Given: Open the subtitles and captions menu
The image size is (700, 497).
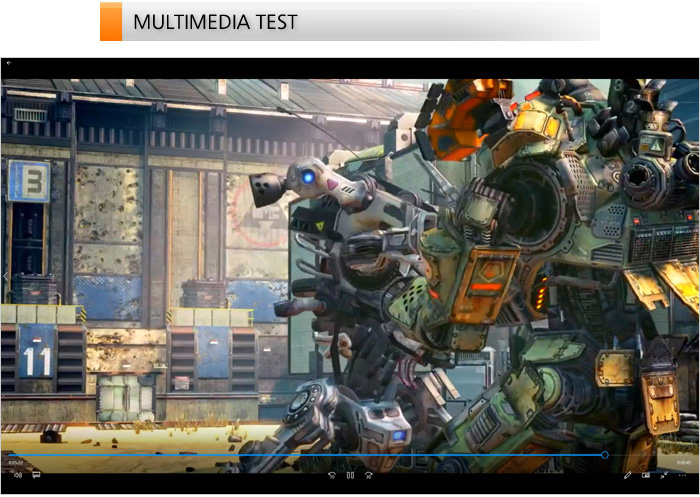Looking at the screenshot, I should coord(36,475).
